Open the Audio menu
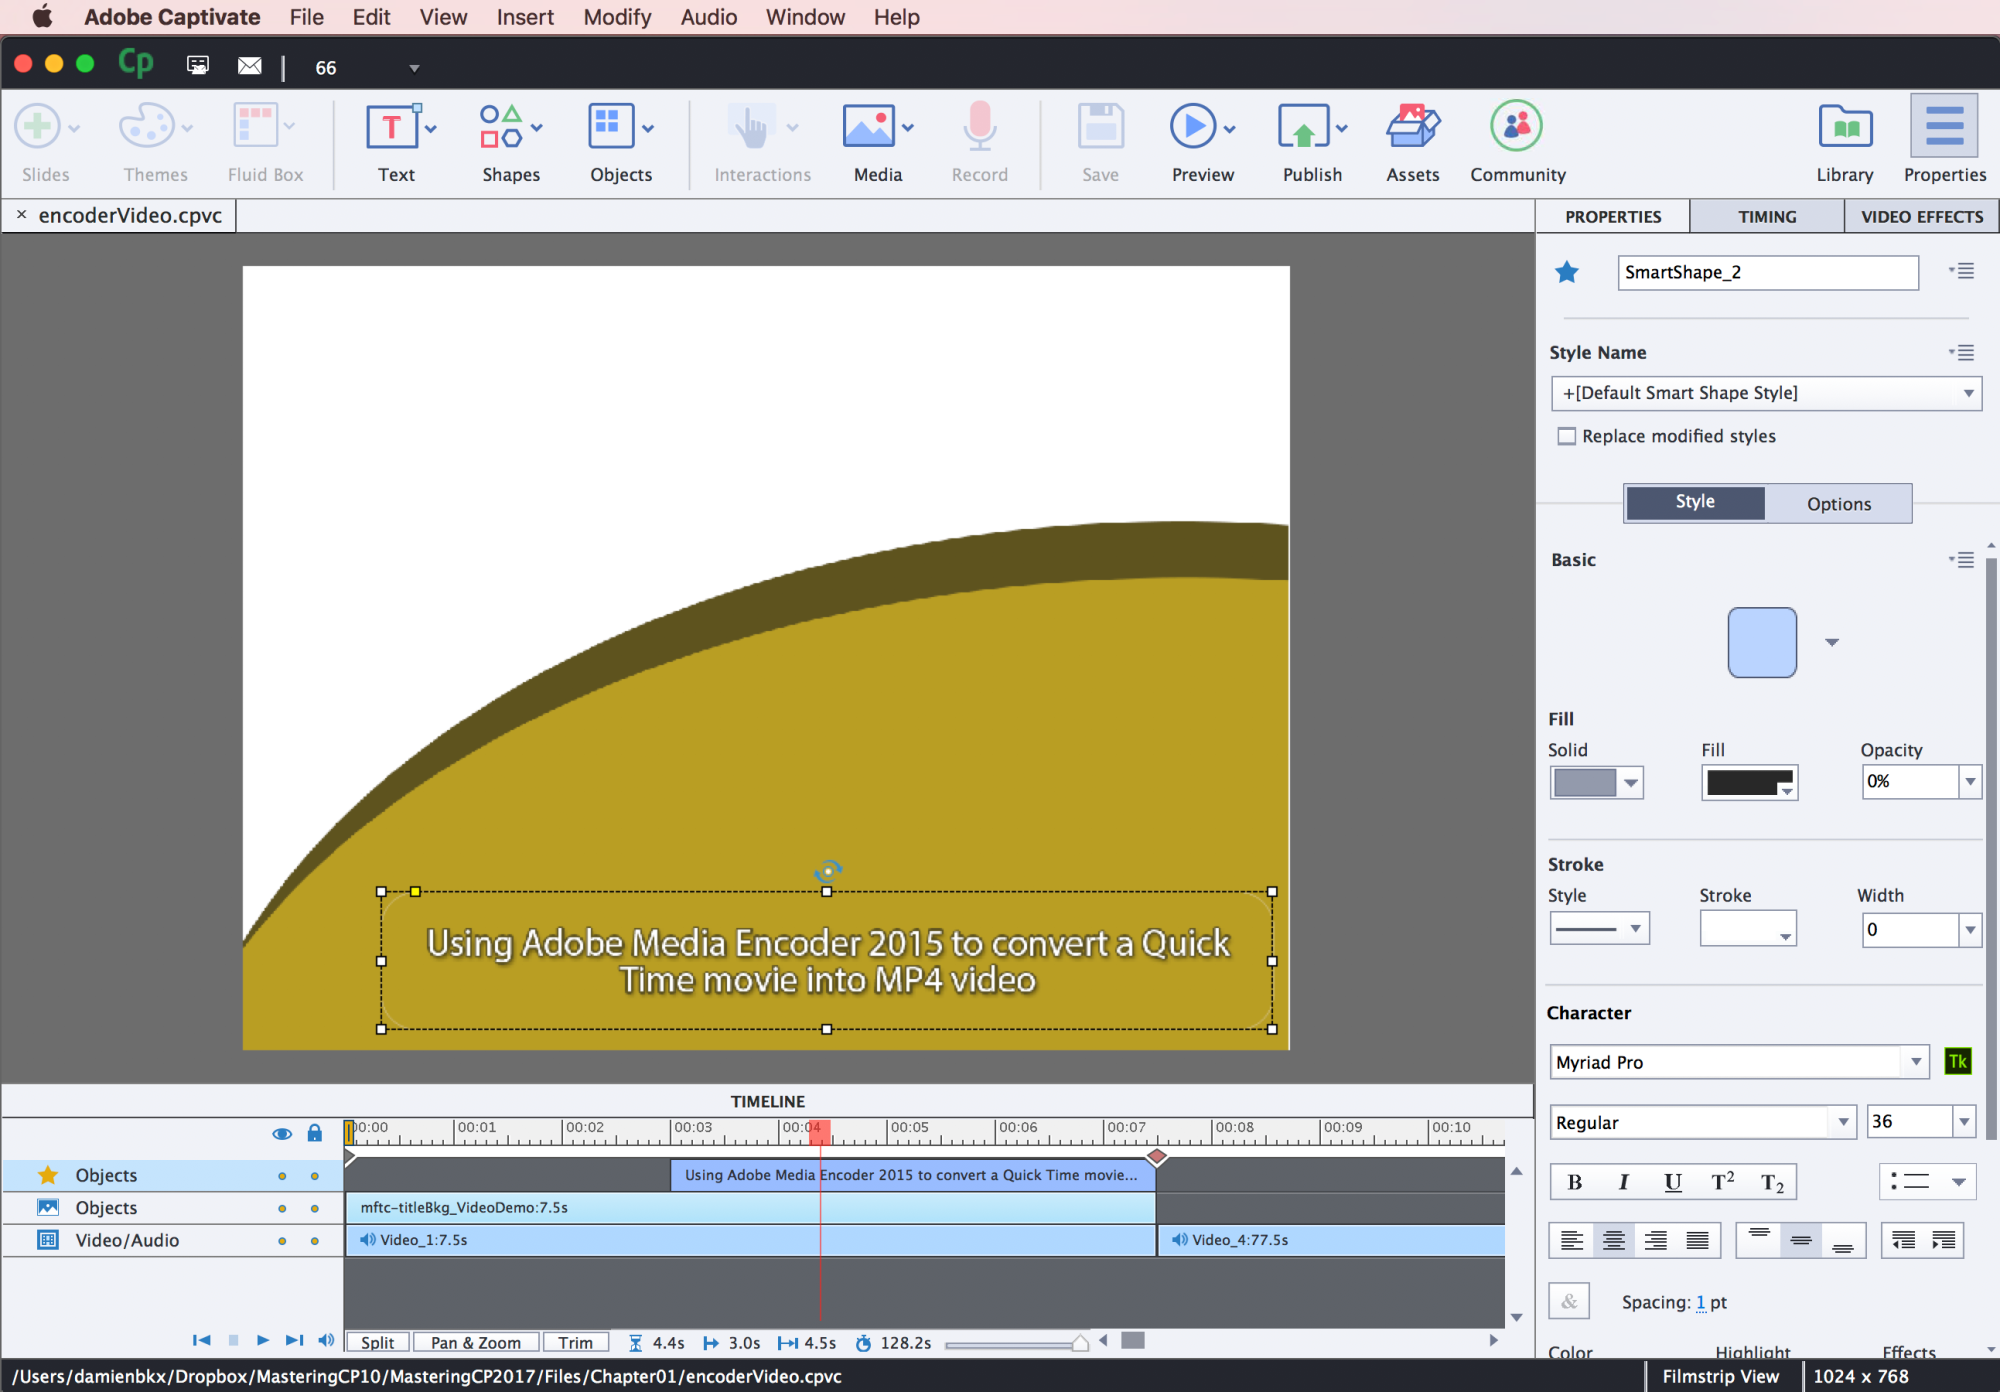2000x1392 pixels. click(x=709, y=17)
